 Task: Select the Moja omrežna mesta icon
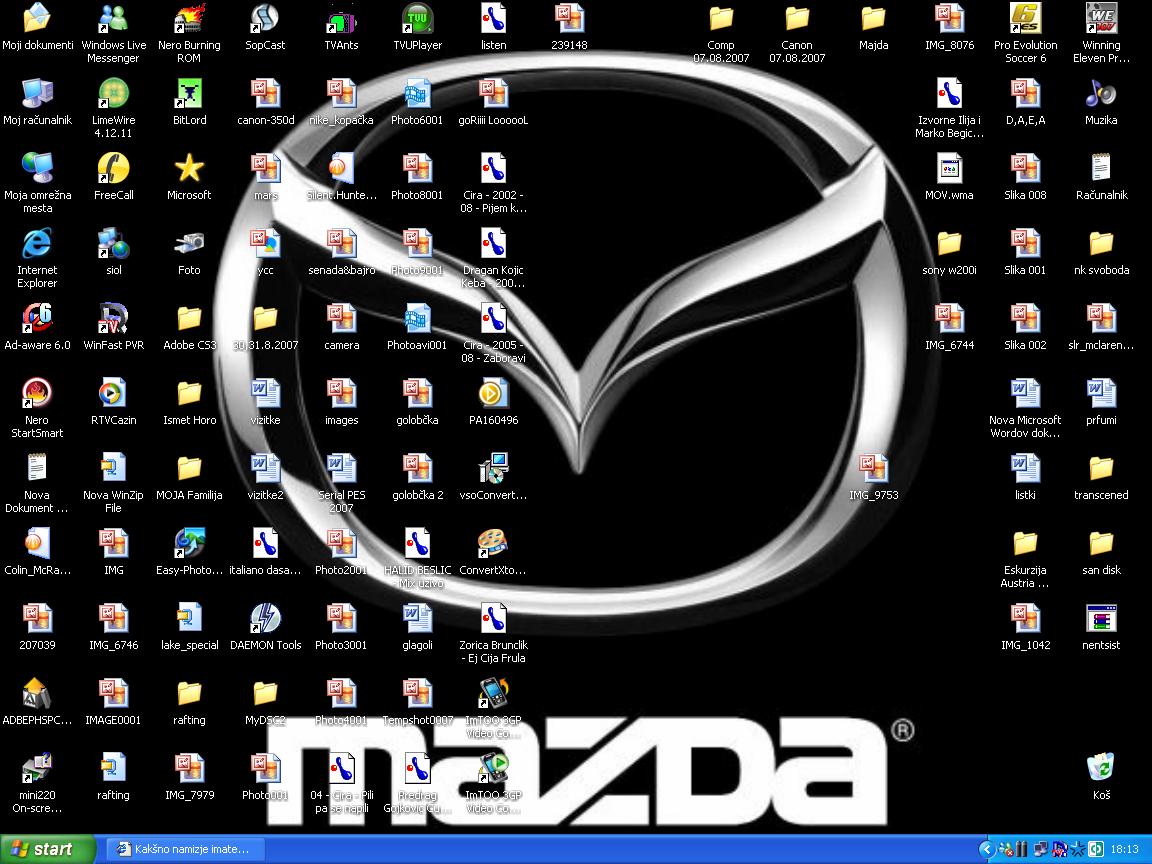click(37, 169)
